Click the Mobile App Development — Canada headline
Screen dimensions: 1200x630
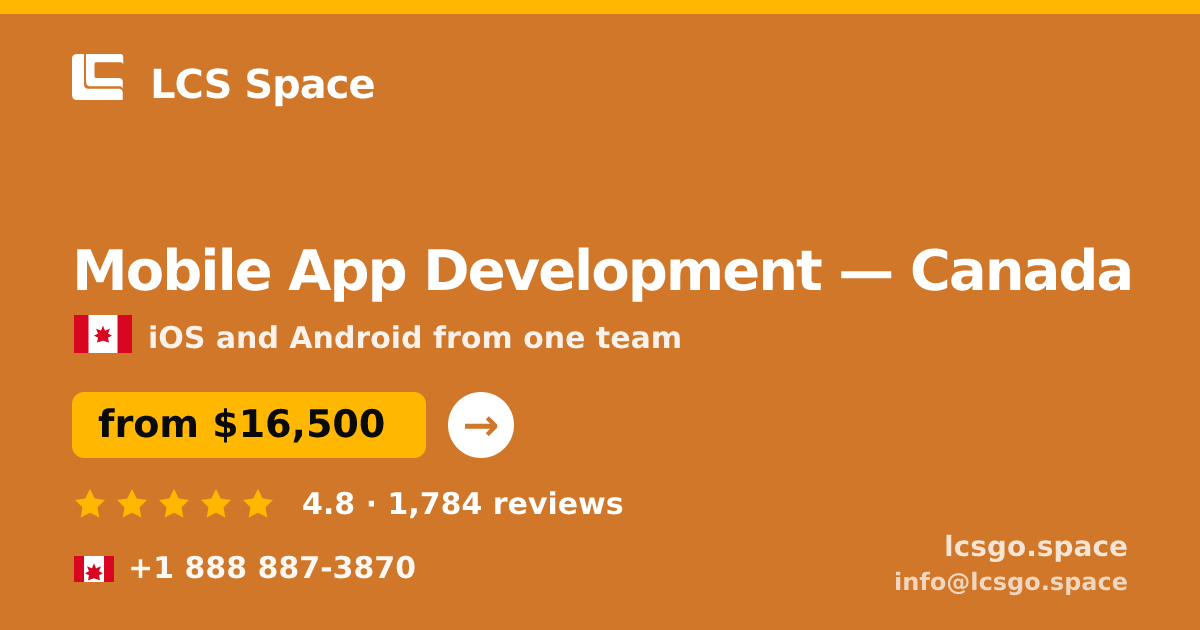602,271
